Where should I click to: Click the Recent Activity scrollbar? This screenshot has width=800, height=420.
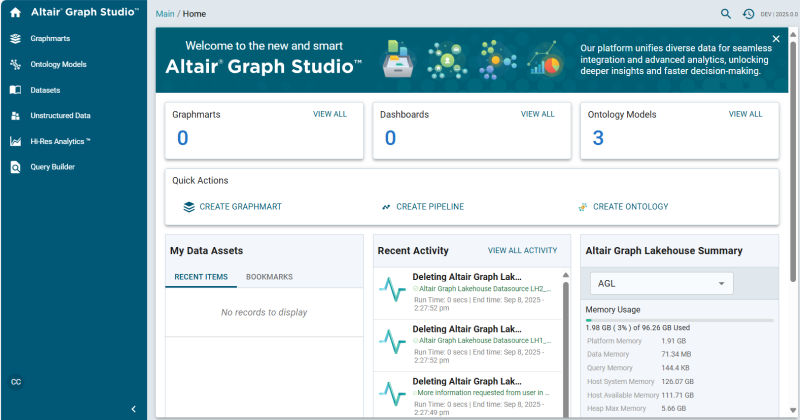pos(566,340)
